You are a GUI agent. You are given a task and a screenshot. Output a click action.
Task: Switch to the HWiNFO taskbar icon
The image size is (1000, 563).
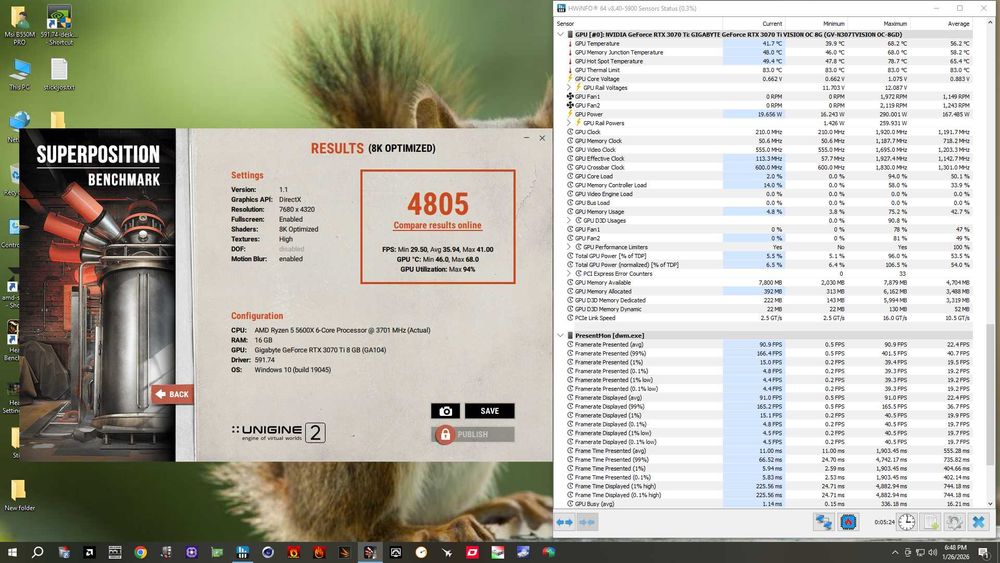click(242, 552)
